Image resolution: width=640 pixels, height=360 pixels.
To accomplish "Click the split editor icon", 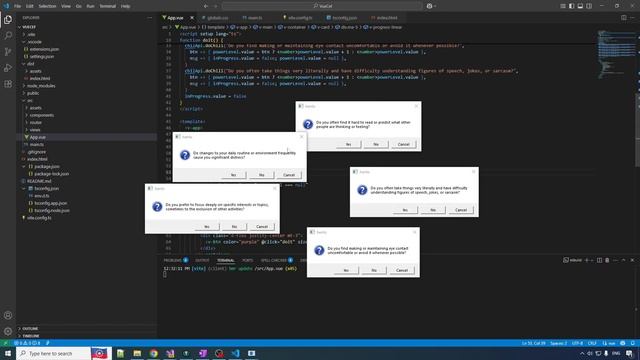I will pyautogui.click(x=624, y=18).
